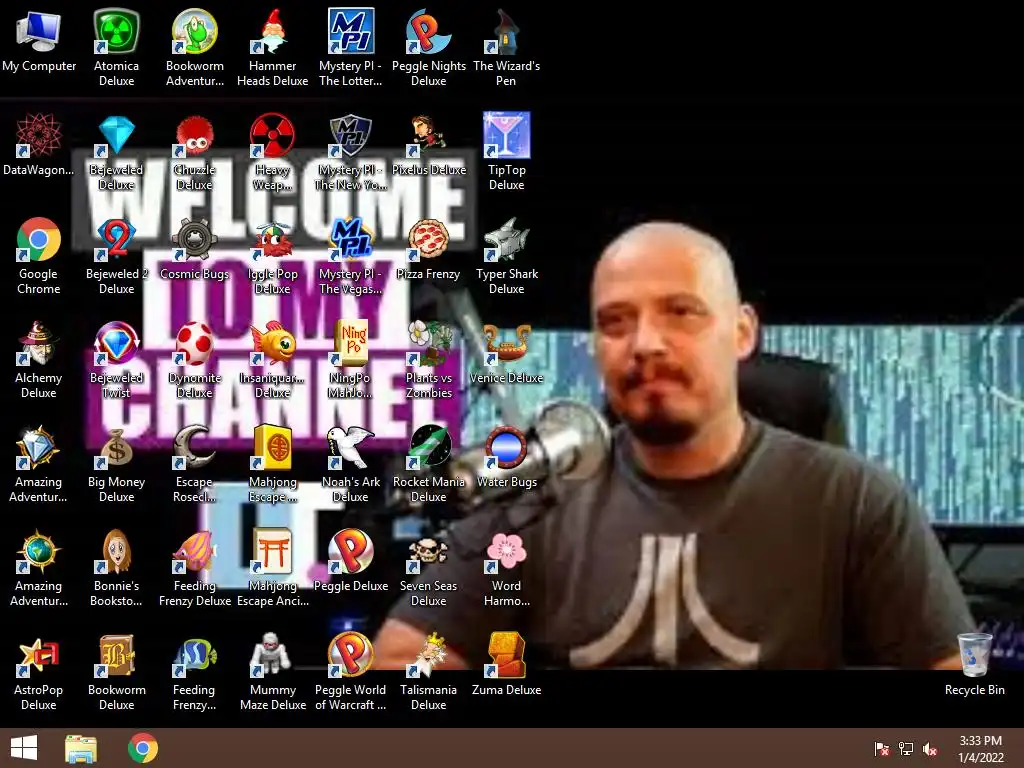Screen dimensions: 1024x768
Task: Open Seven Seas Deluxe icon
Action: pos(428,568)
